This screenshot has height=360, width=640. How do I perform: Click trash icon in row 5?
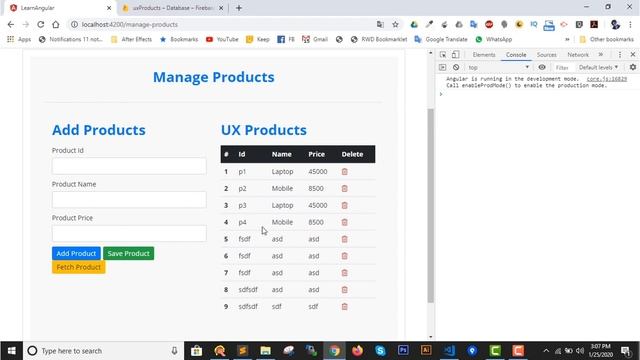coord(344,239)
